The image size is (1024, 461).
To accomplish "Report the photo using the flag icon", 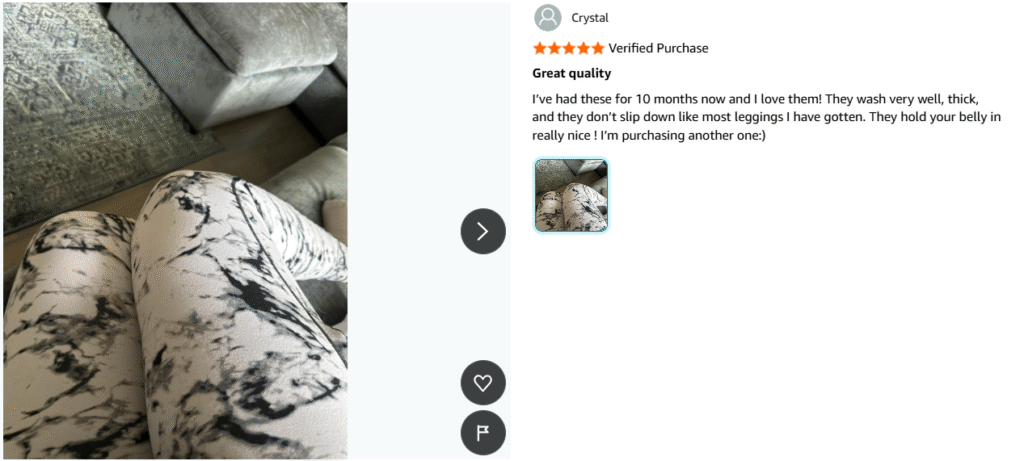I will click(483, 433).
